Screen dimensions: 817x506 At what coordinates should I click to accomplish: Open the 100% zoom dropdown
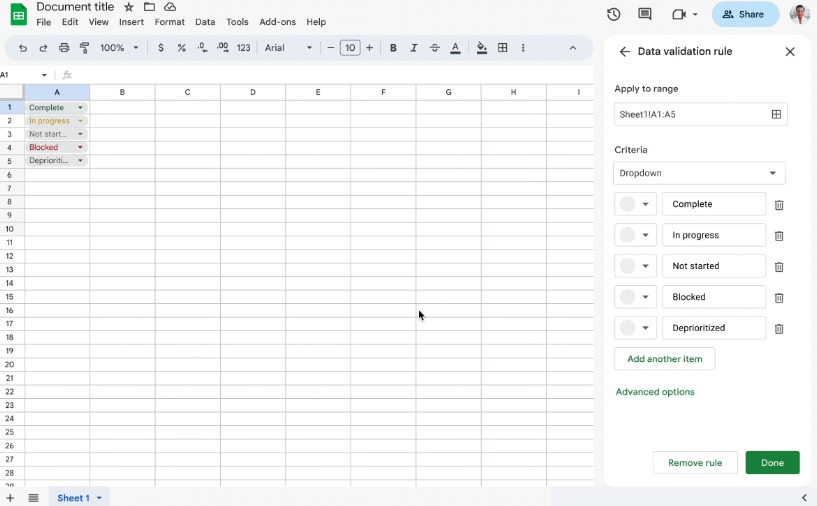pos(119,48)
